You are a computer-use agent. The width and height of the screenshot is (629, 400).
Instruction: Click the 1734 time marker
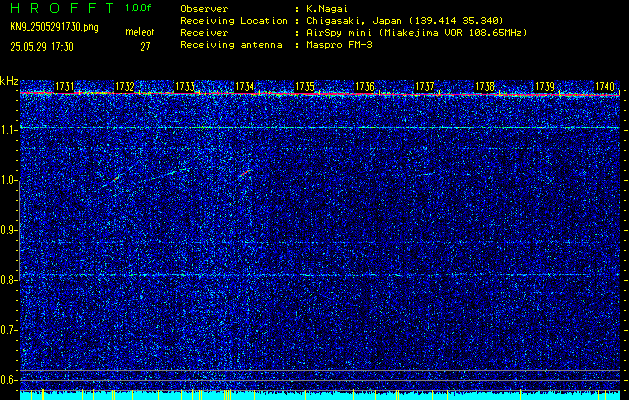click(x=244, y=87)
